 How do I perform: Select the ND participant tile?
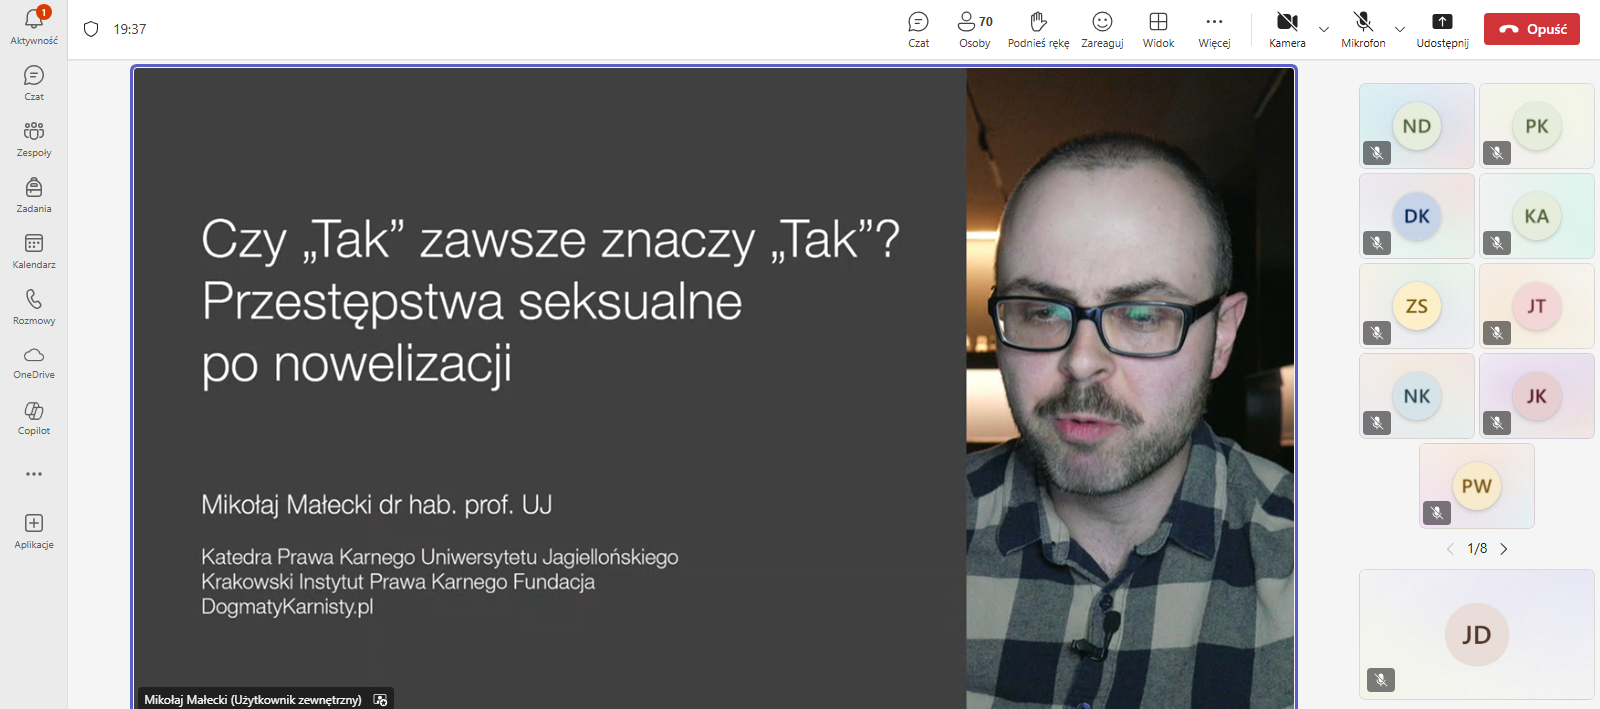click(1416, 126)
